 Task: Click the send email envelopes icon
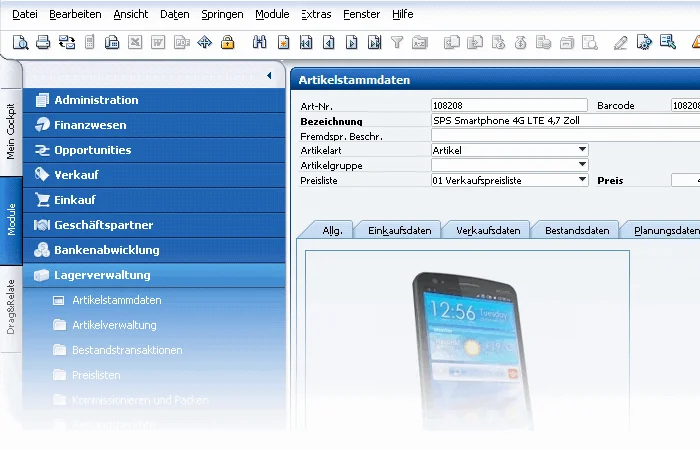click(x=67, y=42)
